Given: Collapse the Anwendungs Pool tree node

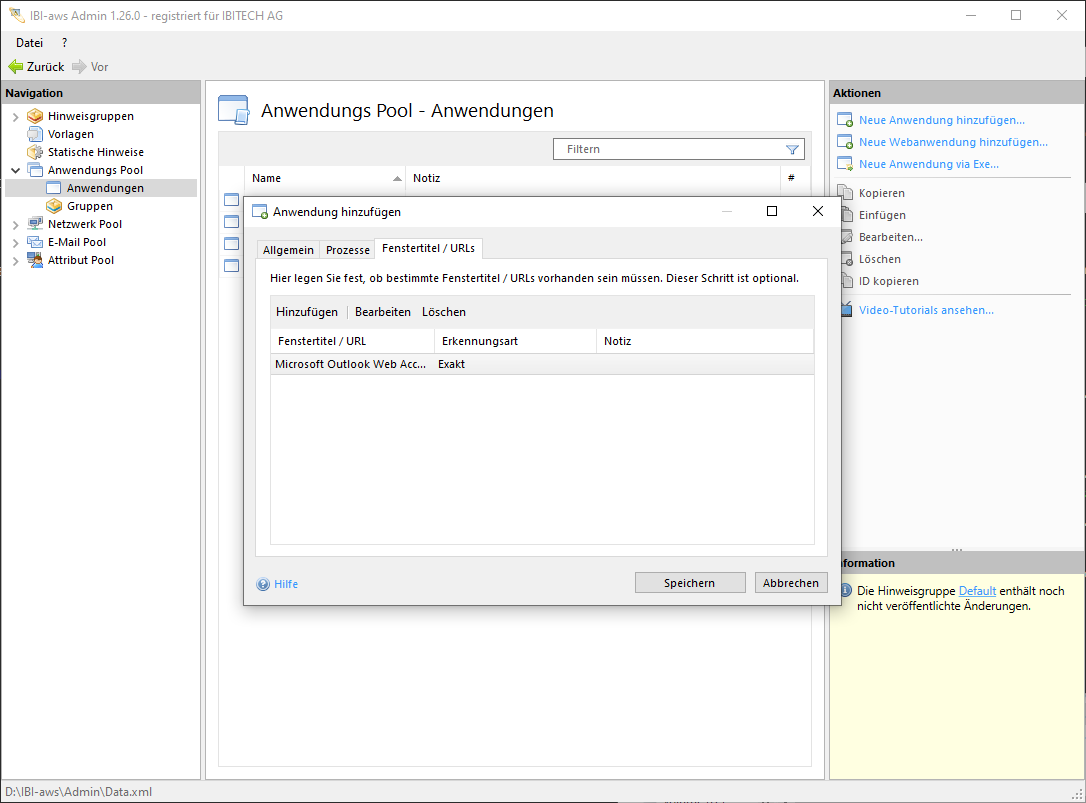Looking at the screenshot, I should [x=16, y=170].
